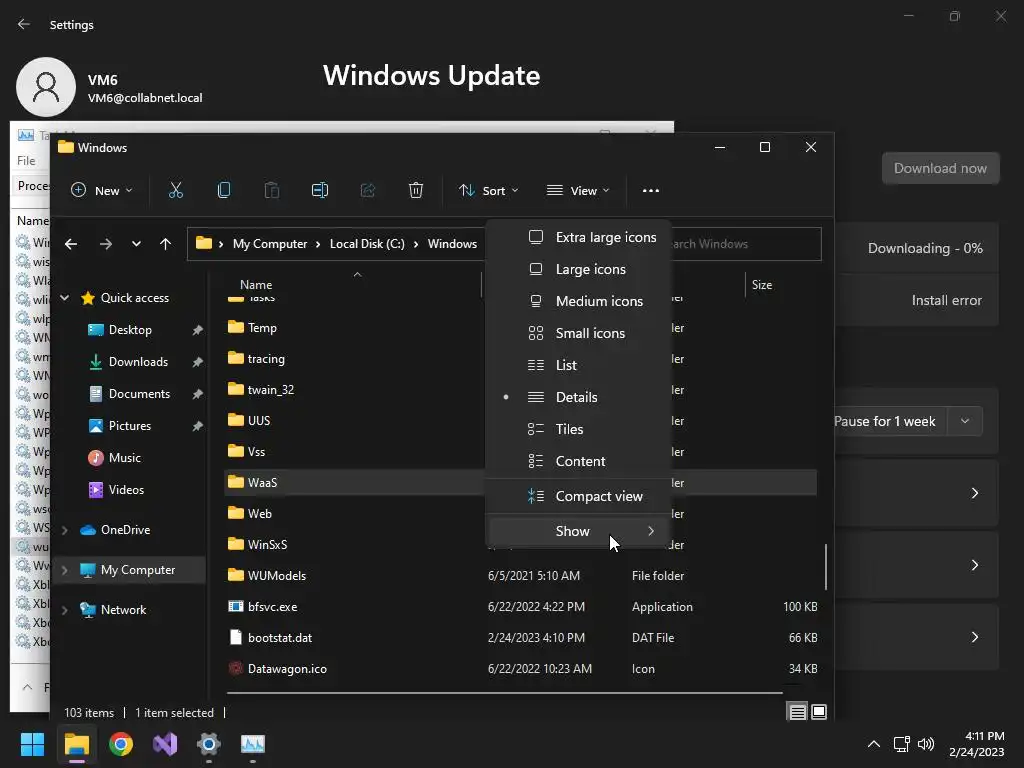The image size is (1024, 768).
Task: Choose Small icons view
Action: [x=579, y=333]
